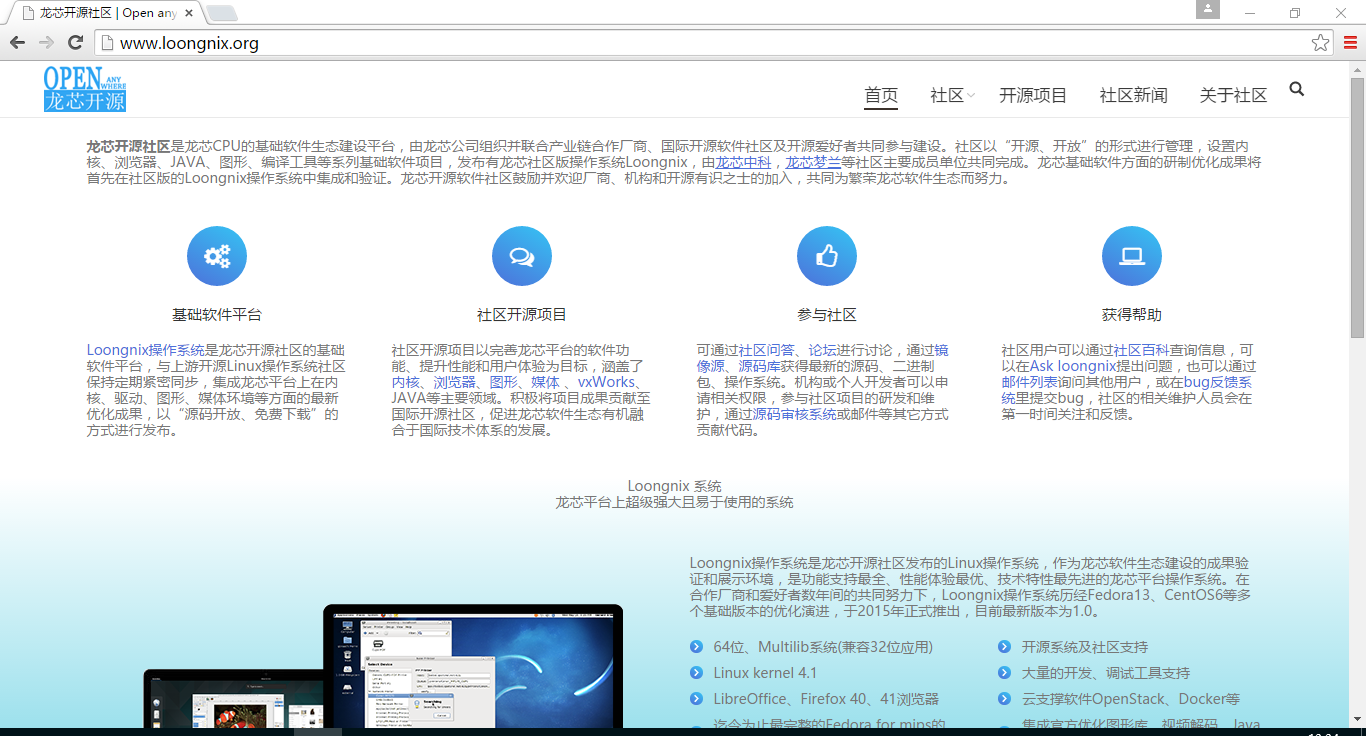This screenshot has width=1366, height=736.
Task: Open the 源码库 link
Action: point(759,366)
